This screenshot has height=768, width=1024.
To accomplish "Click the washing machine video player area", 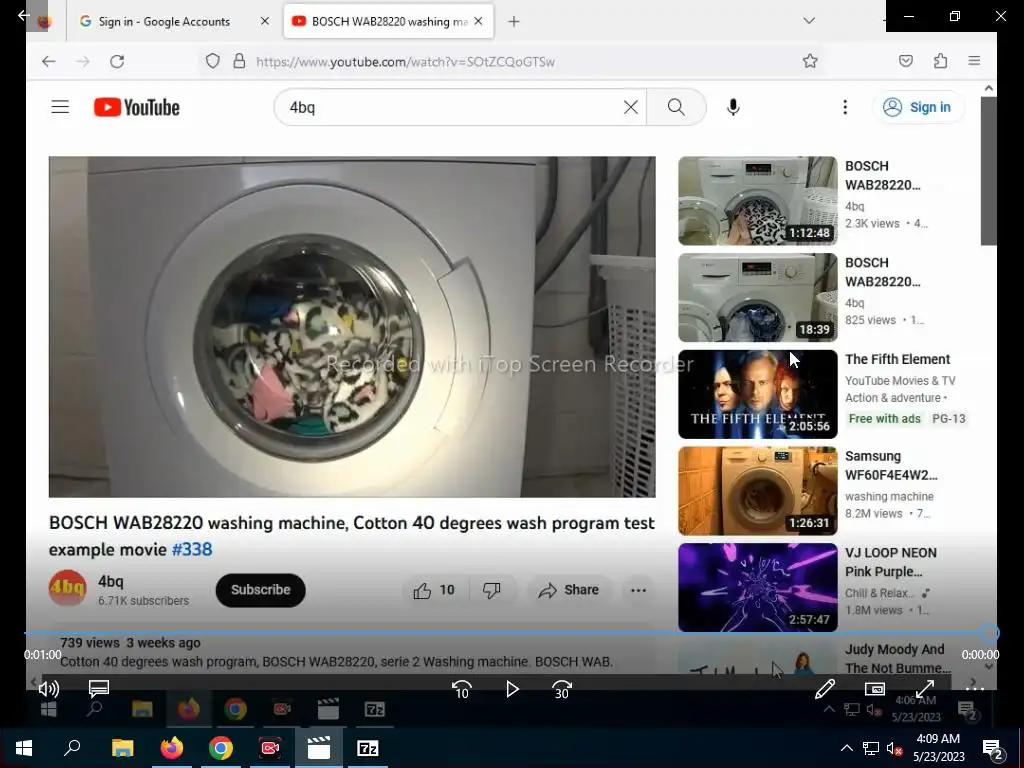I will point(352,327).
